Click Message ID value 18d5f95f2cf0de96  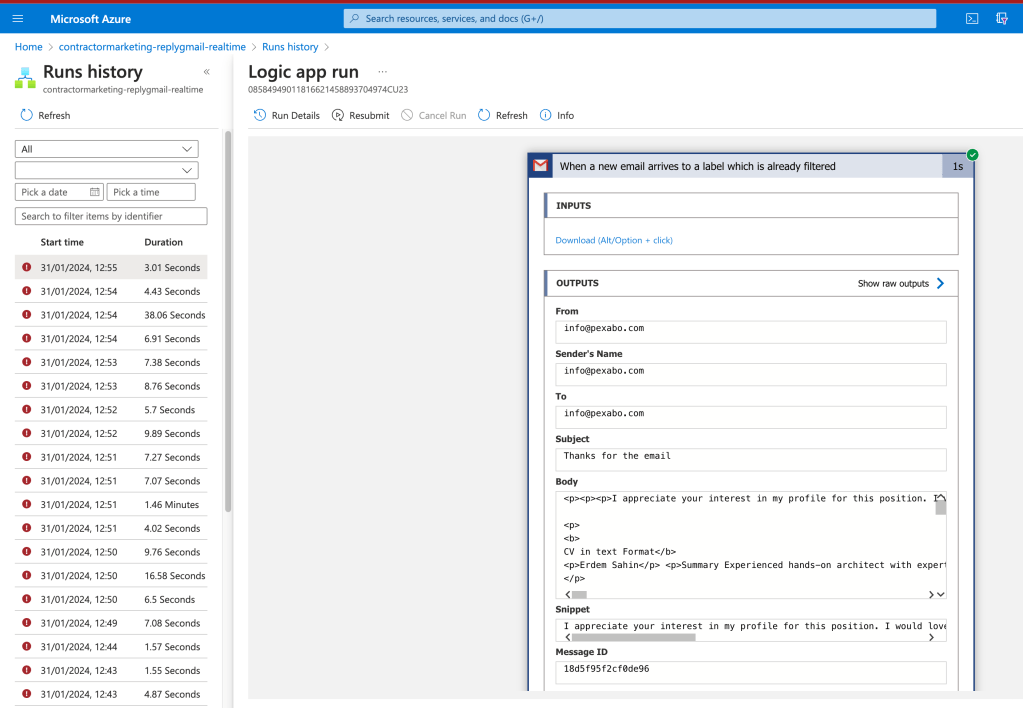751,673
